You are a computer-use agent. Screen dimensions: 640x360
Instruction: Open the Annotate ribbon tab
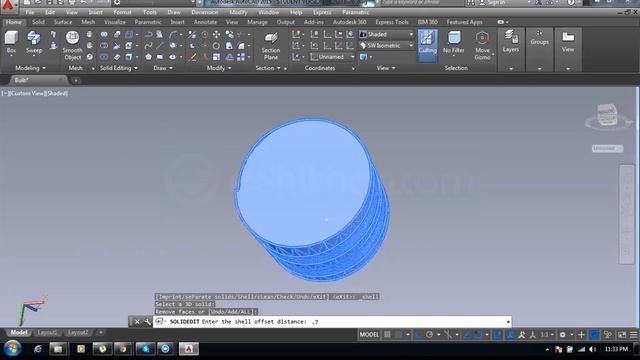pyautogui.click(x=205, y=22)
